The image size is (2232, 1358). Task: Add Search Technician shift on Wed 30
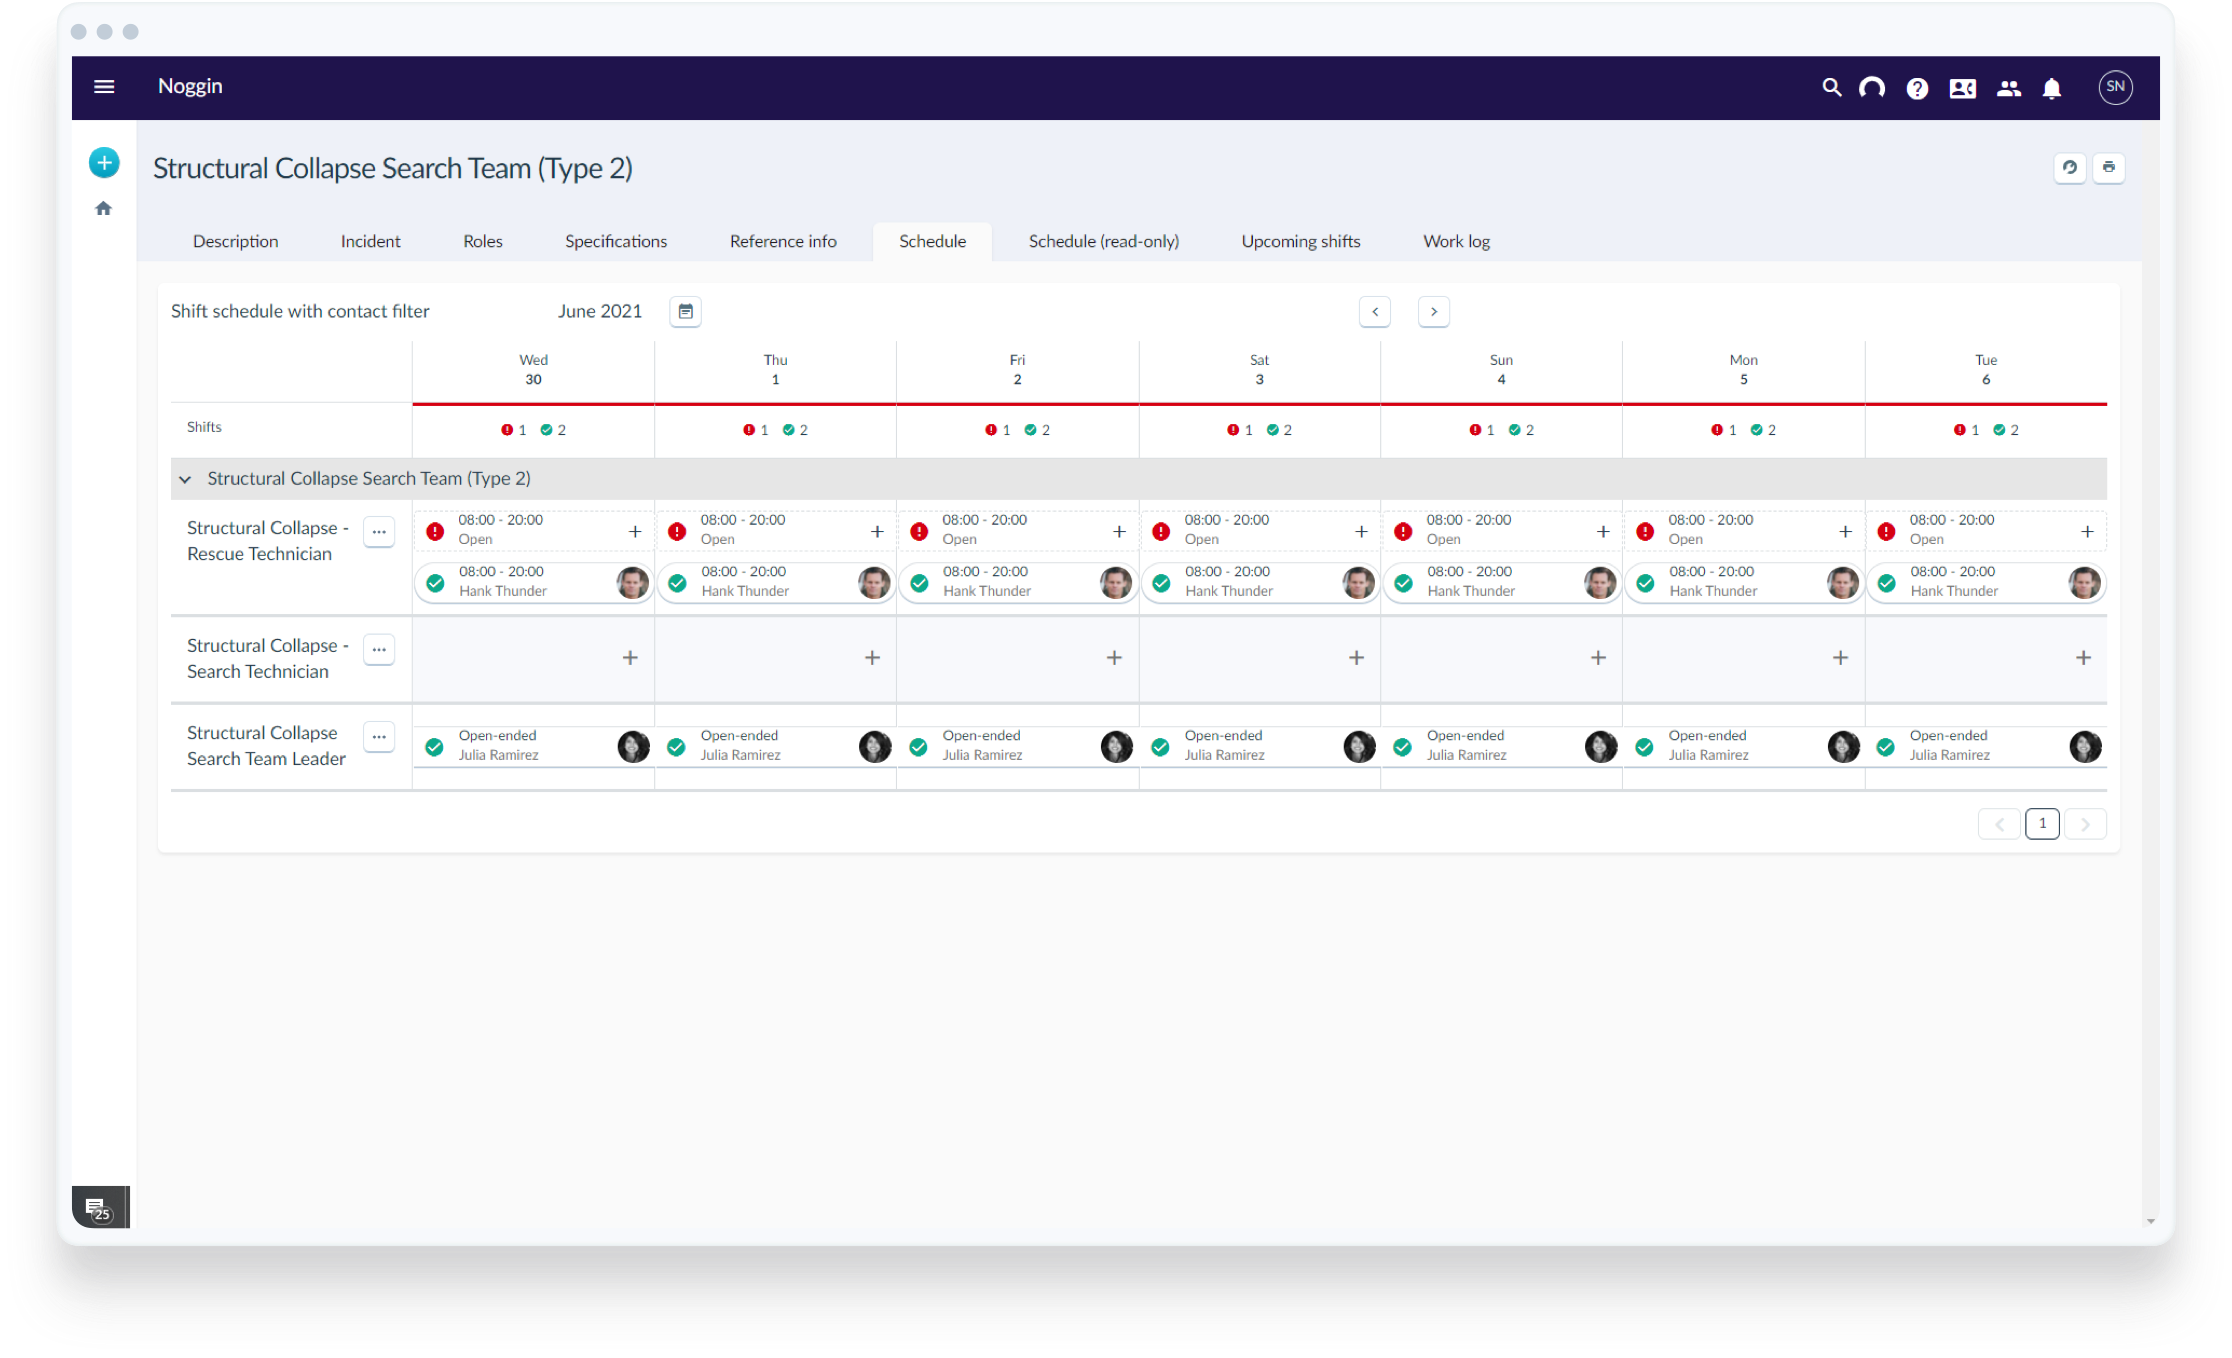coord(630,657)
